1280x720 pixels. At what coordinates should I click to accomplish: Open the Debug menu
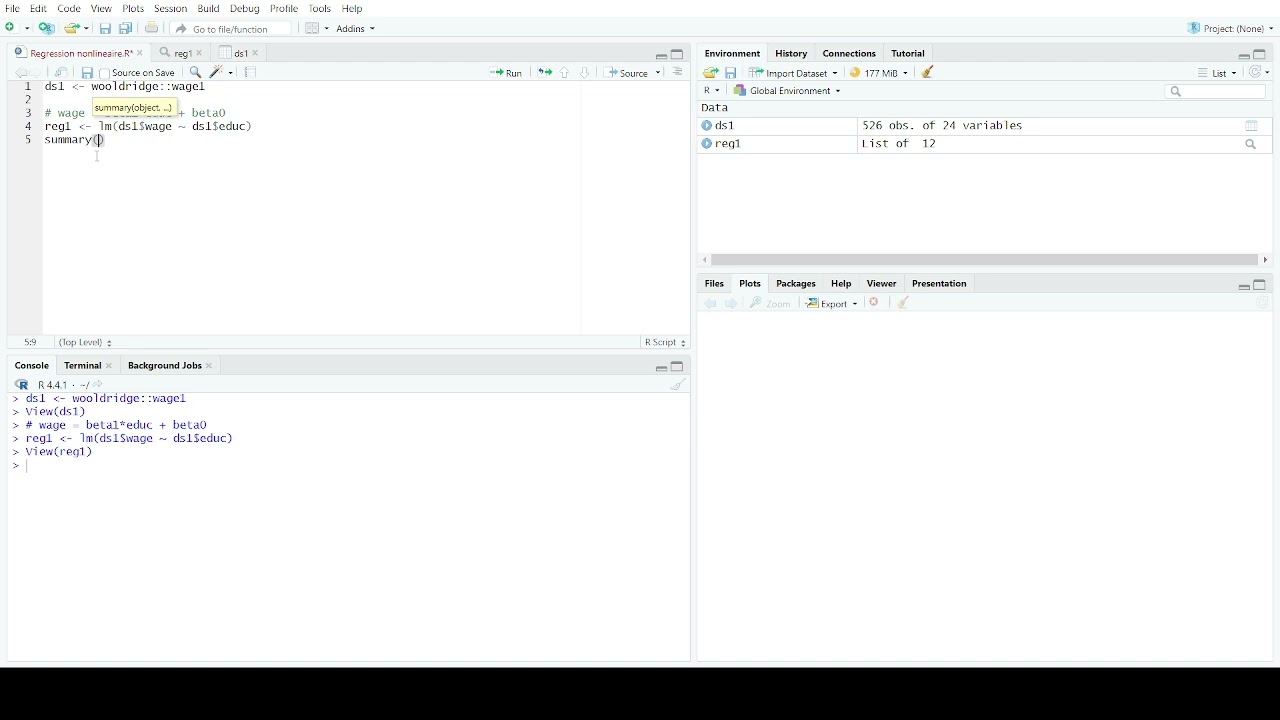pyautogui.click(x=246, y=9)
